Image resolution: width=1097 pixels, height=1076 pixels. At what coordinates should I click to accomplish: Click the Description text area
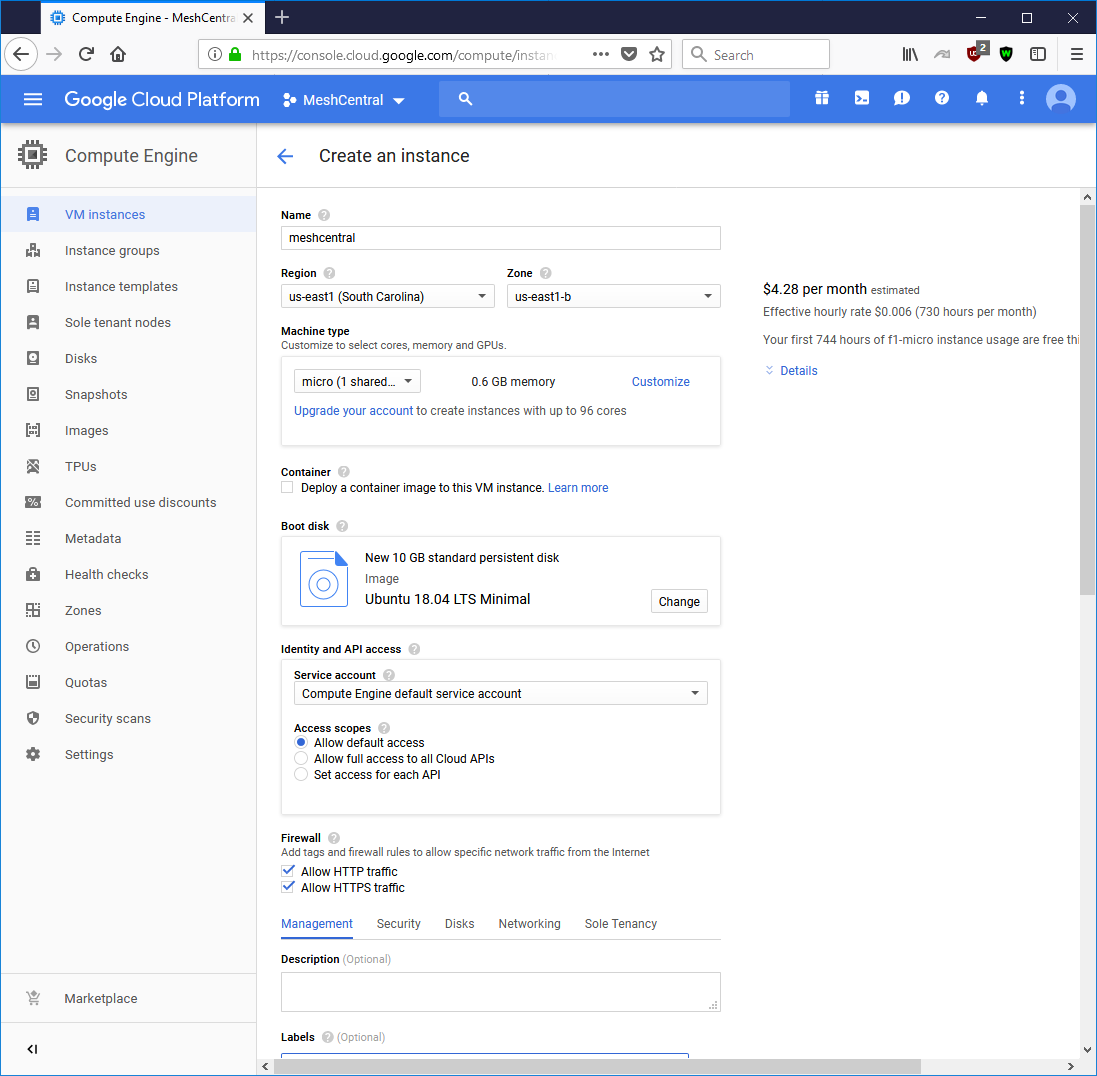500,992
